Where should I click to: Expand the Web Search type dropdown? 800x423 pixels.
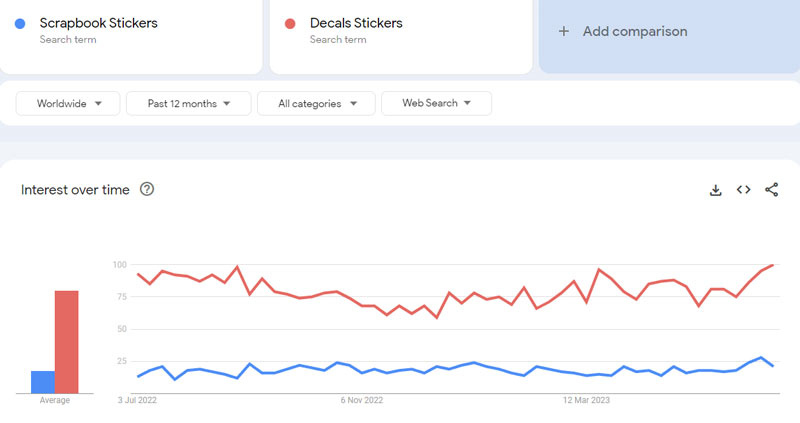tap(436, 103)
